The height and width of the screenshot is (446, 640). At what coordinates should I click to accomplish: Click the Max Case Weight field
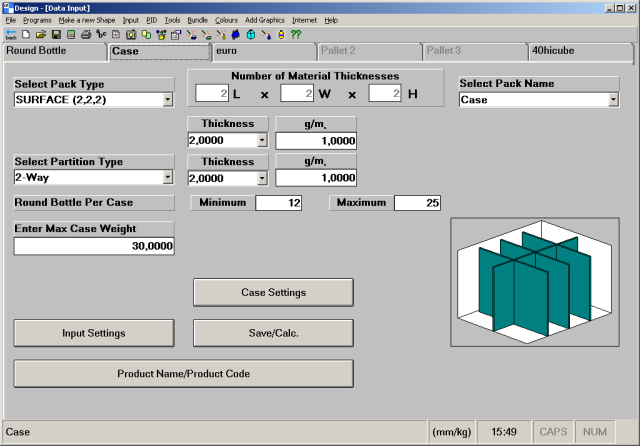pos(94,246)
